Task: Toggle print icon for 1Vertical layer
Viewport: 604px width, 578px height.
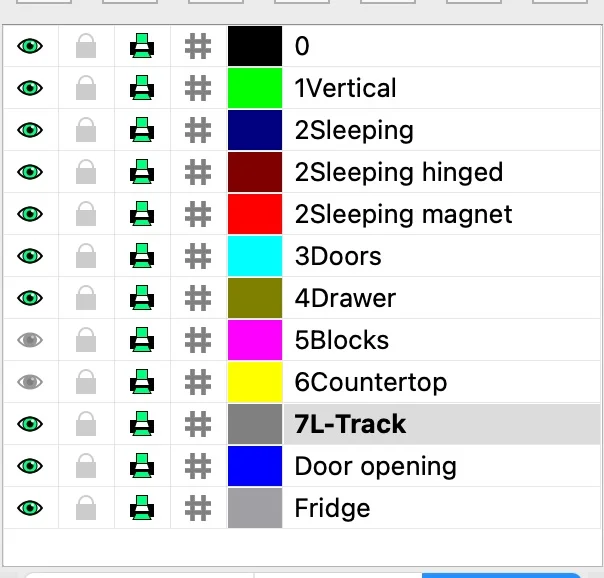Action: (x=143, y=89)
